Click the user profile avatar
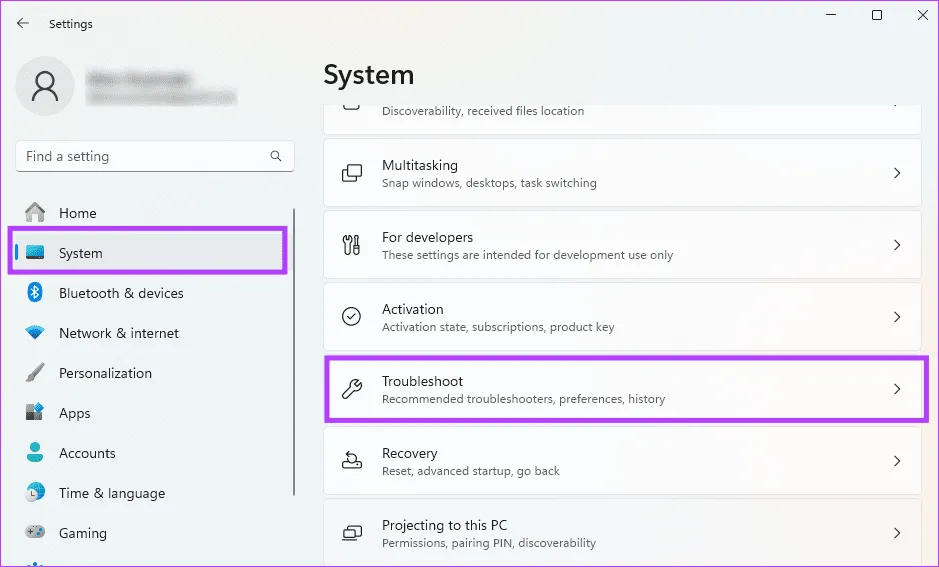Image resolution: width=939 pixels, height=567 pixels. click(x=44, y=86)
